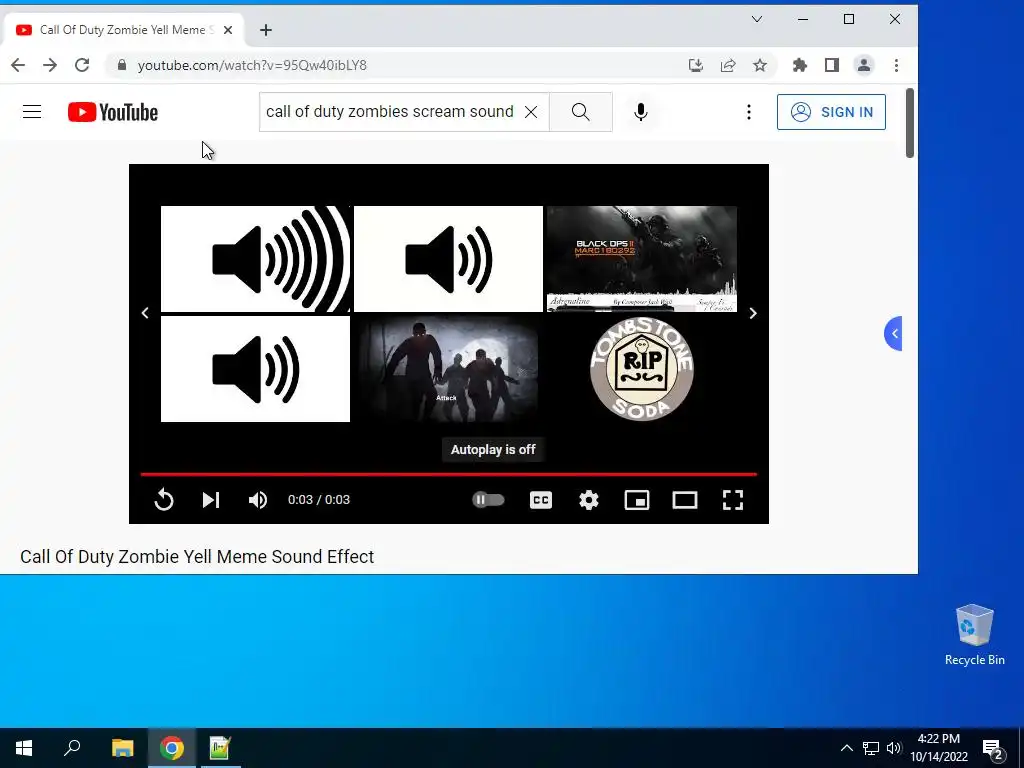Switch to miniplayer mode
This screenshot has width=1024, height=768.
637,500
